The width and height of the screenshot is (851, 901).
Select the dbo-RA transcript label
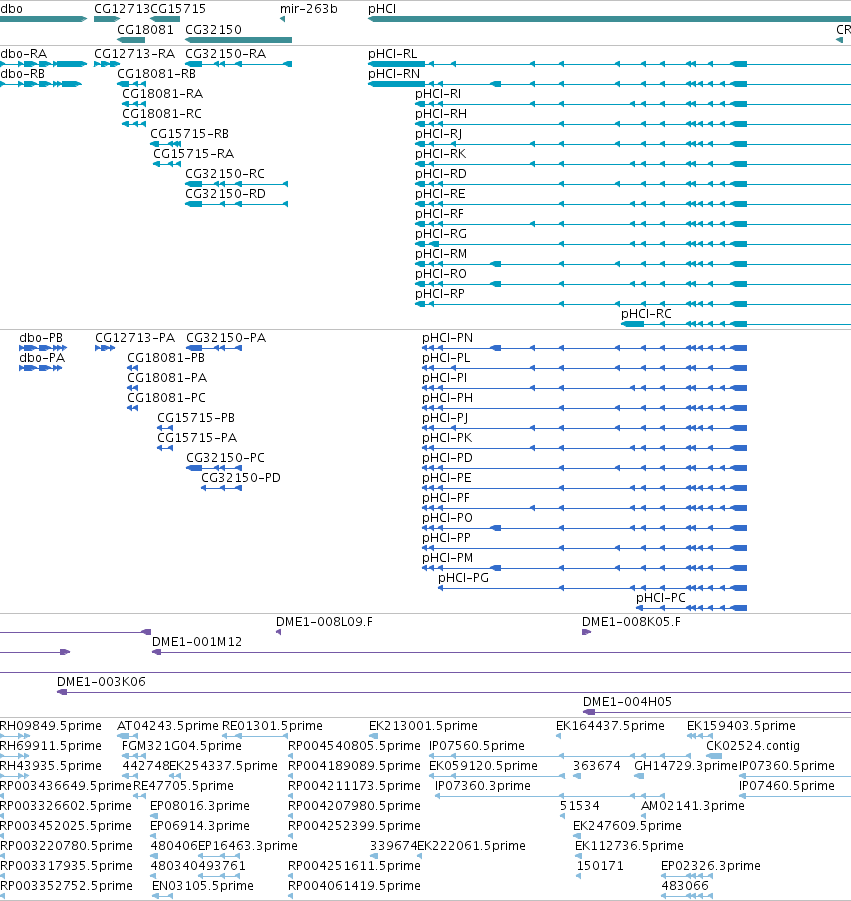point(24,54)
